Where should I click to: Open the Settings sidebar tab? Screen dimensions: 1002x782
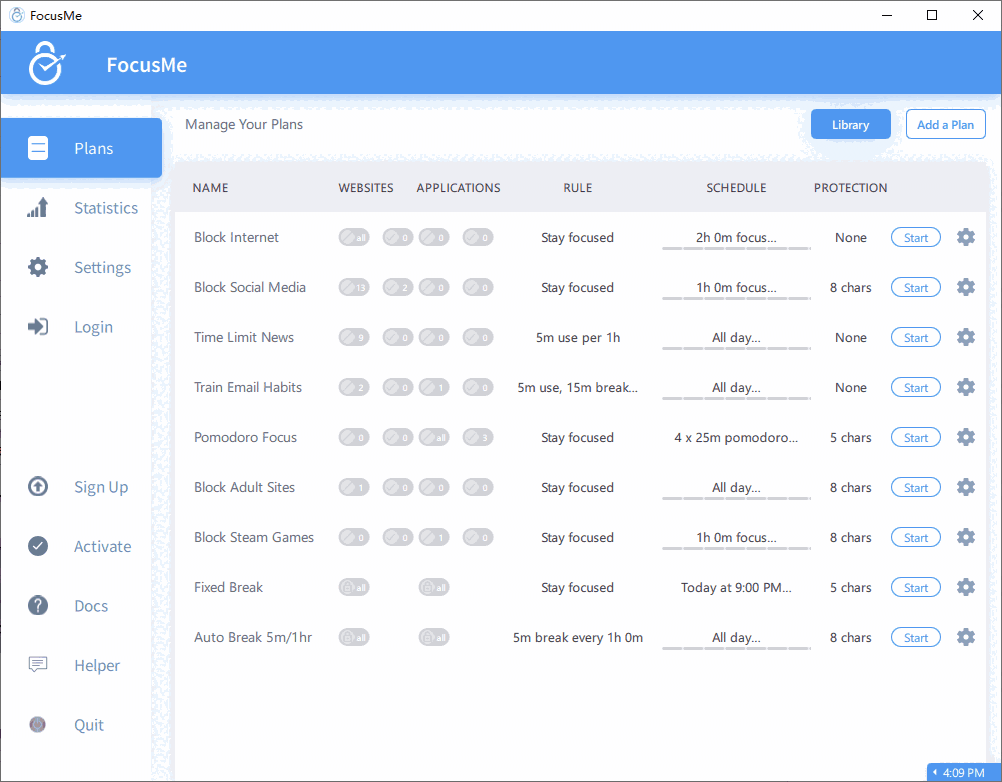102,268
